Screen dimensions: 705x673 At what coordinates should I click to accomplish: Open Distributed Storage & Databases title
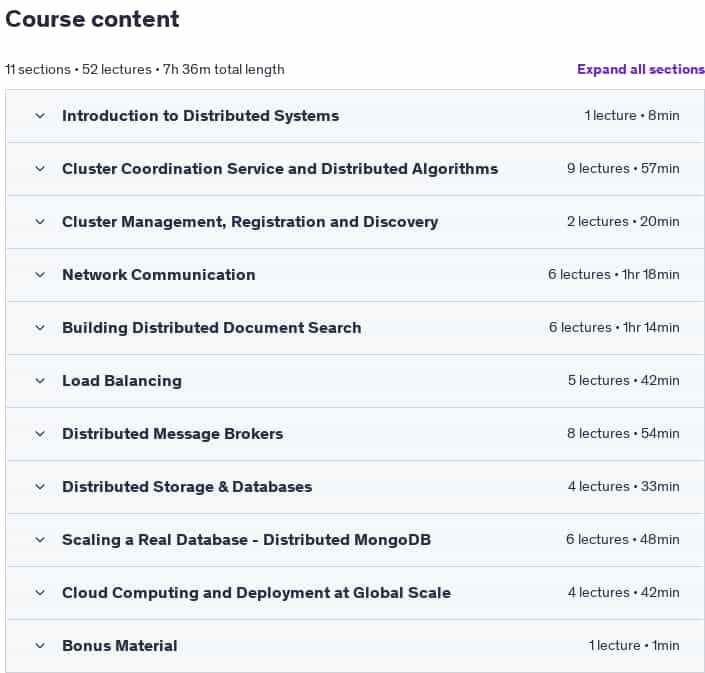coord(187,487)
